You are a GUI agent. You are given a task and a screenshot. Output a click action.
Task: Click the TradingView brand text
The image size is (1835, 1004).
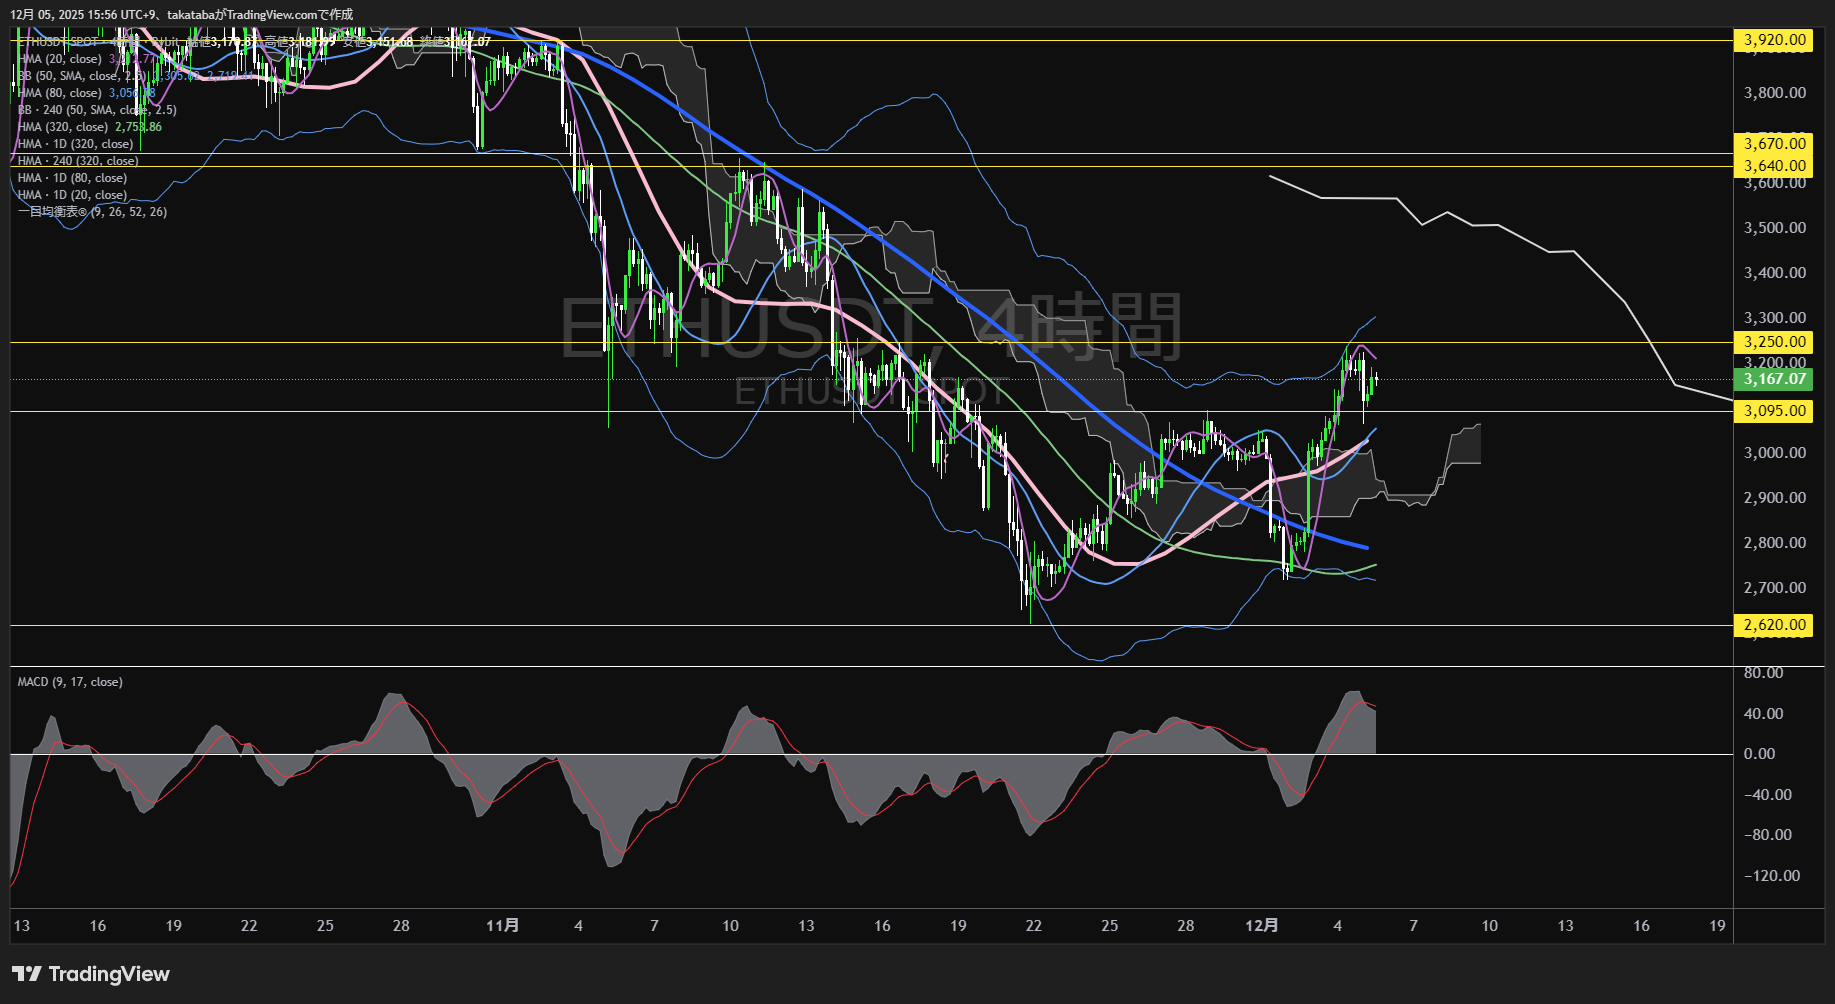pos(109,974)
